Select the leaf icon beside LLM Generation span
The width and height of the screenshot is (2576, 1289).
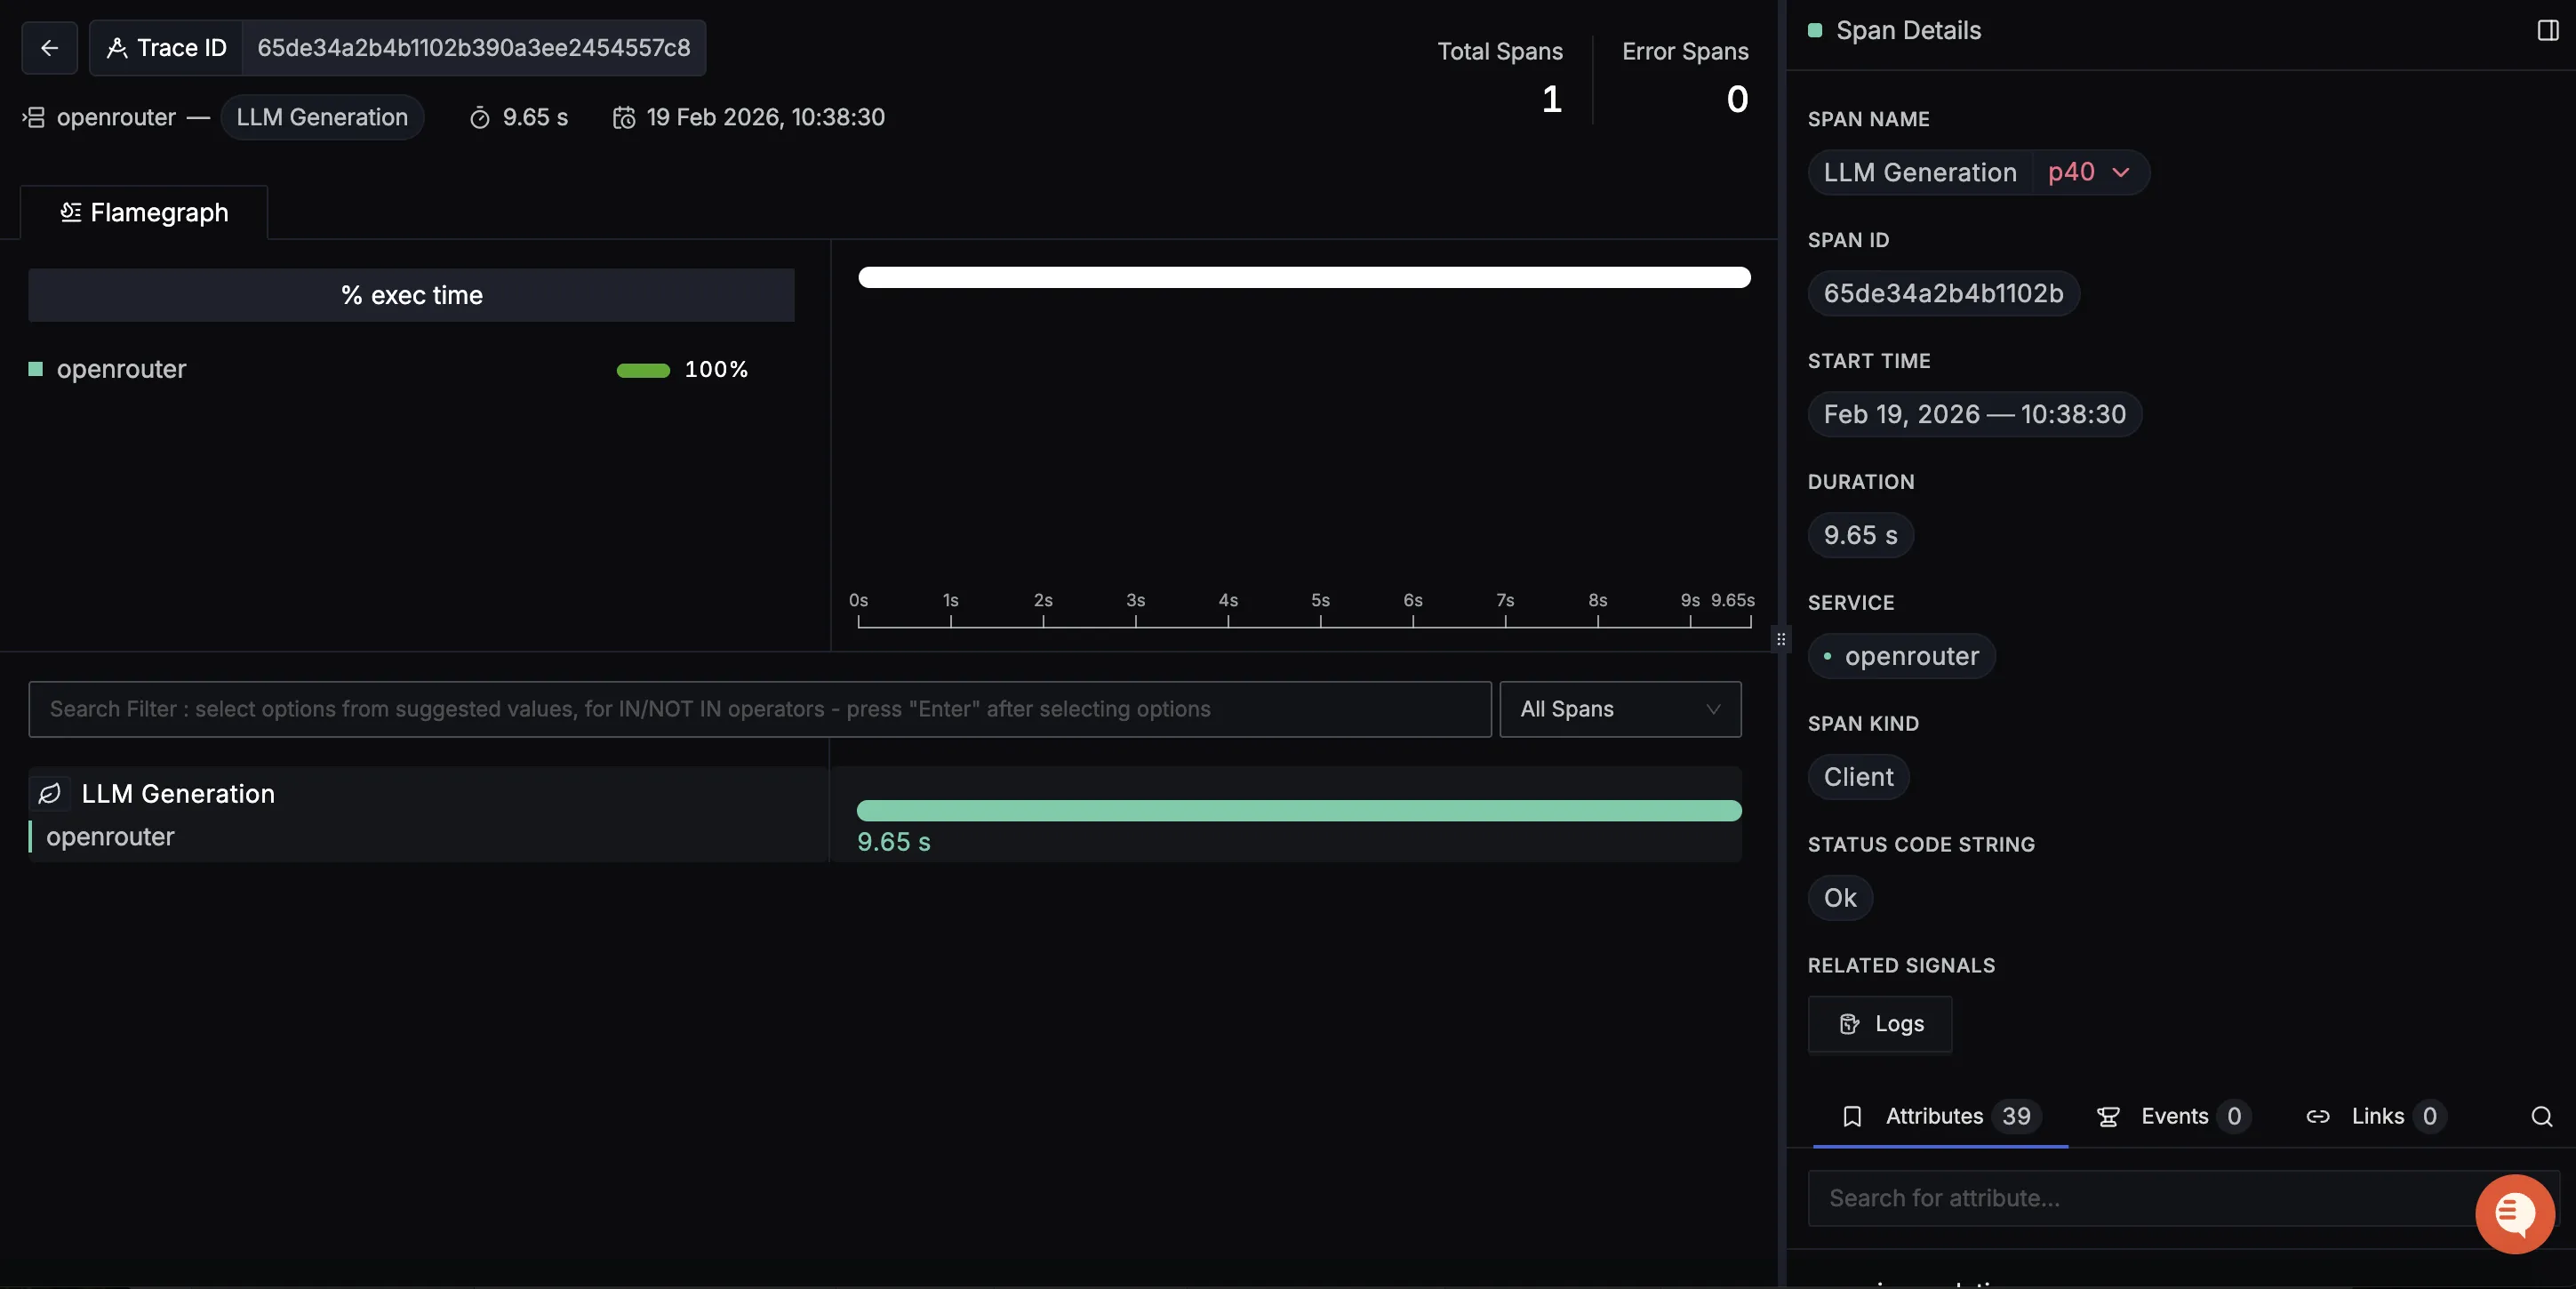pos(47,795)
